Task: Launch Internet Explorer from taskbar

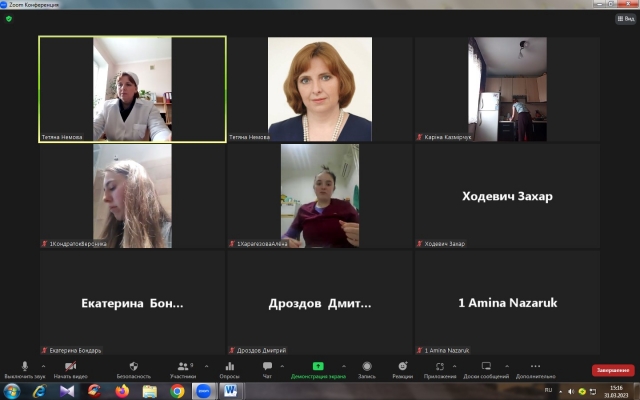Action: [39, 391]
